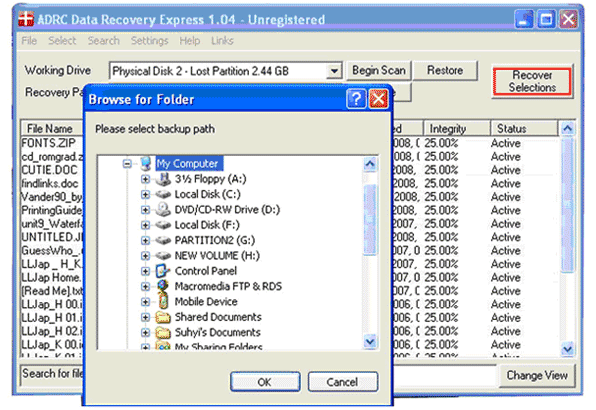The height and width of the screenshot is (410, 596).
Task: Open the Links menu
Action: (x=222, y=41)
